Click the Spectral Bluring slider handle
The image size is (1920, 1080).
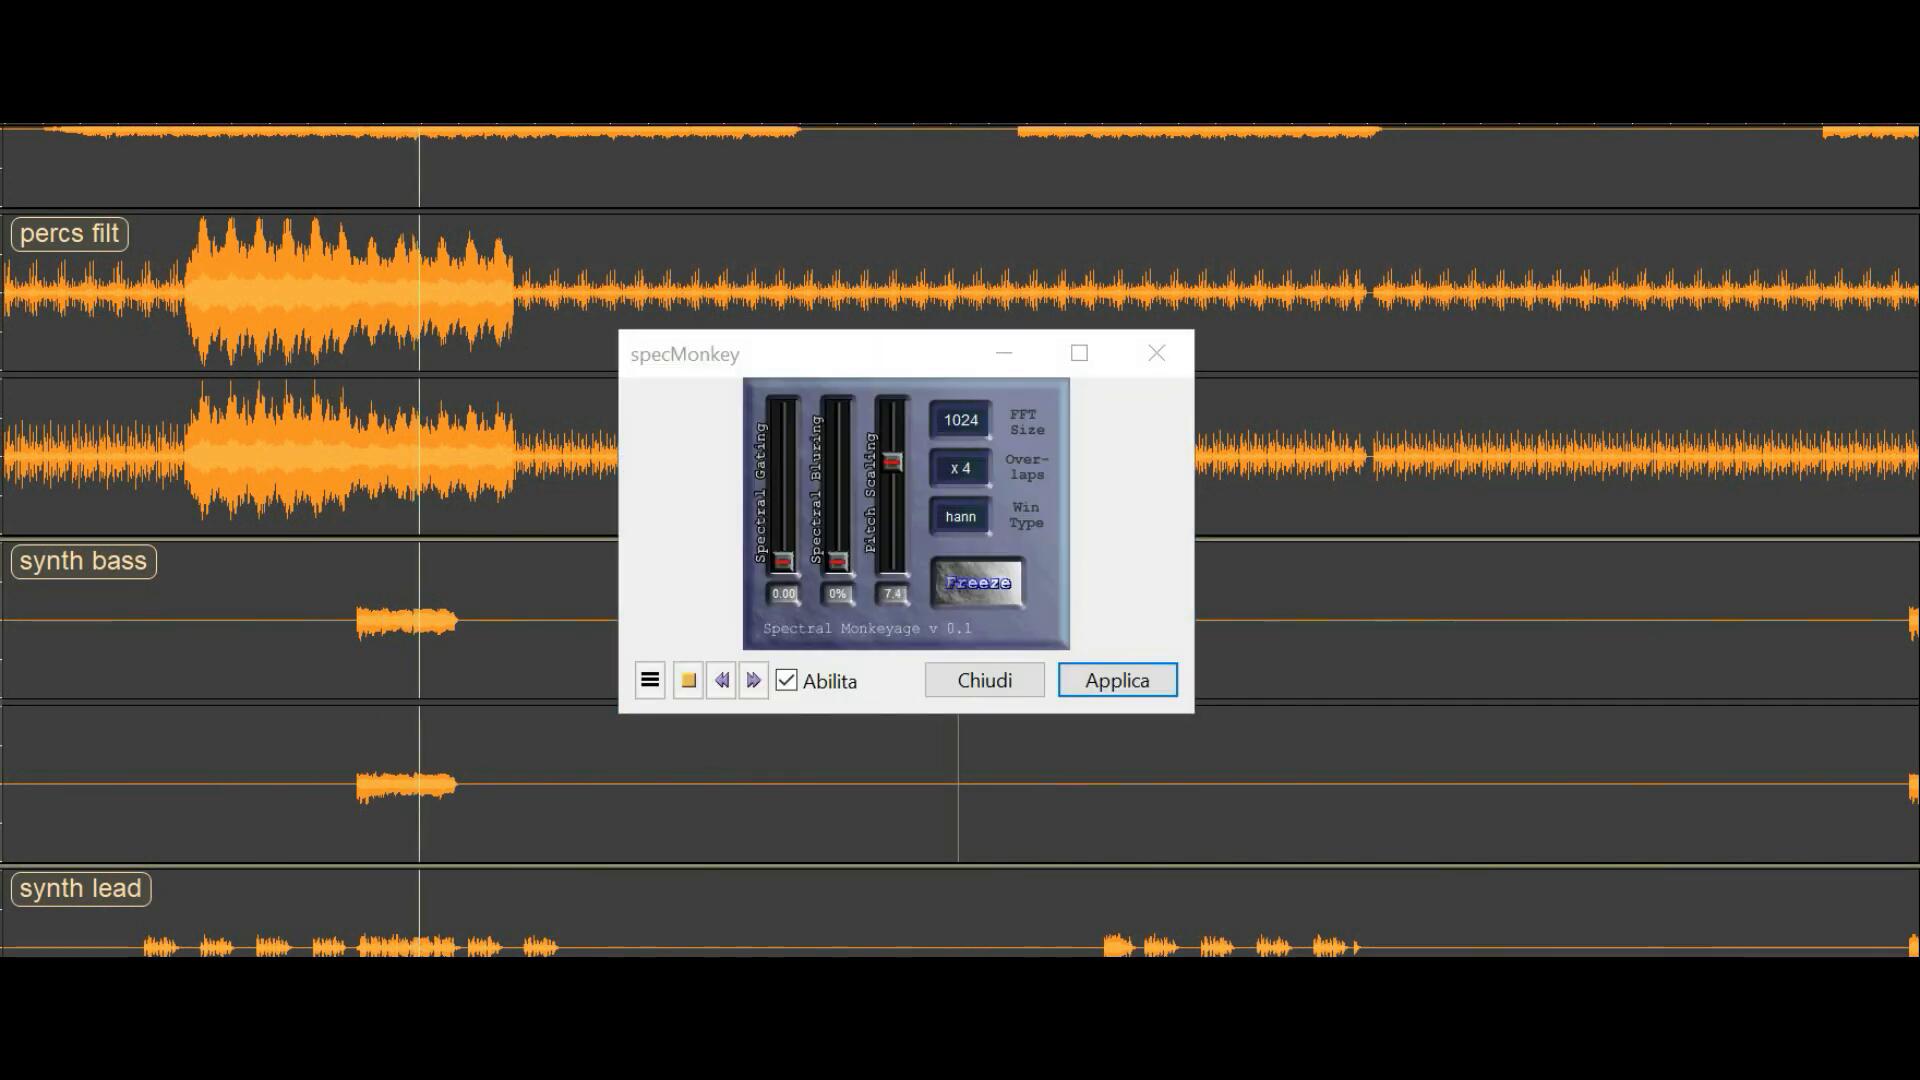point(838,561)
